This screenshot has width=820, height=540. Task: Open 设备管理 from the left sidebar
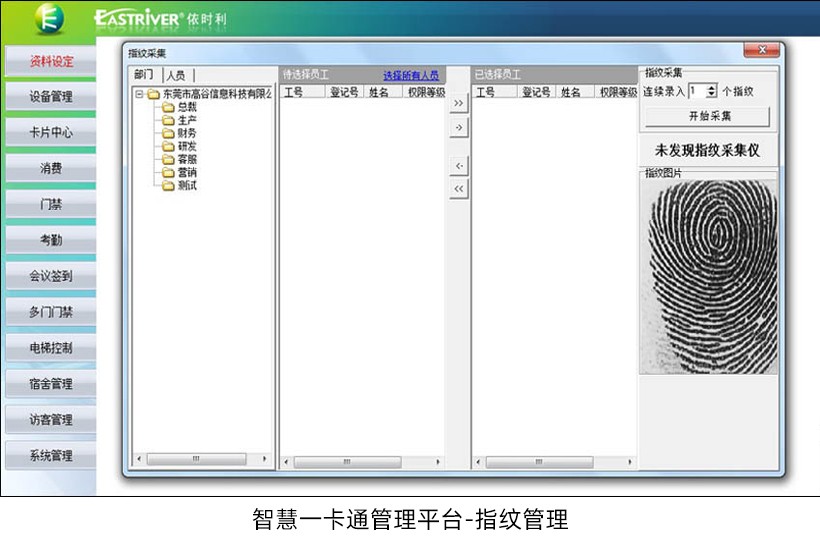pos(50,97)
